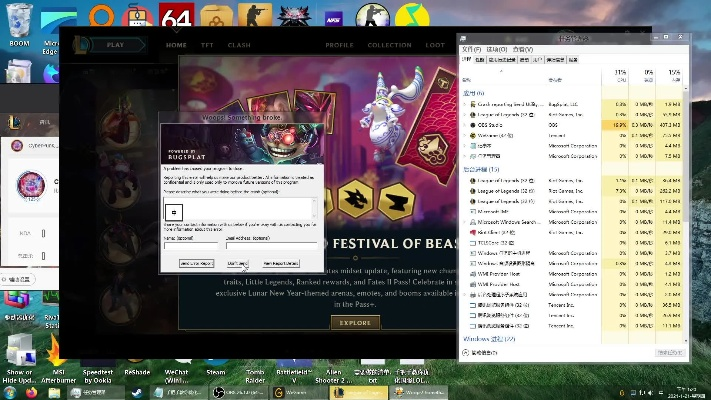Open the TFT tab in League client
711x400 pixels.
point(207,45)
